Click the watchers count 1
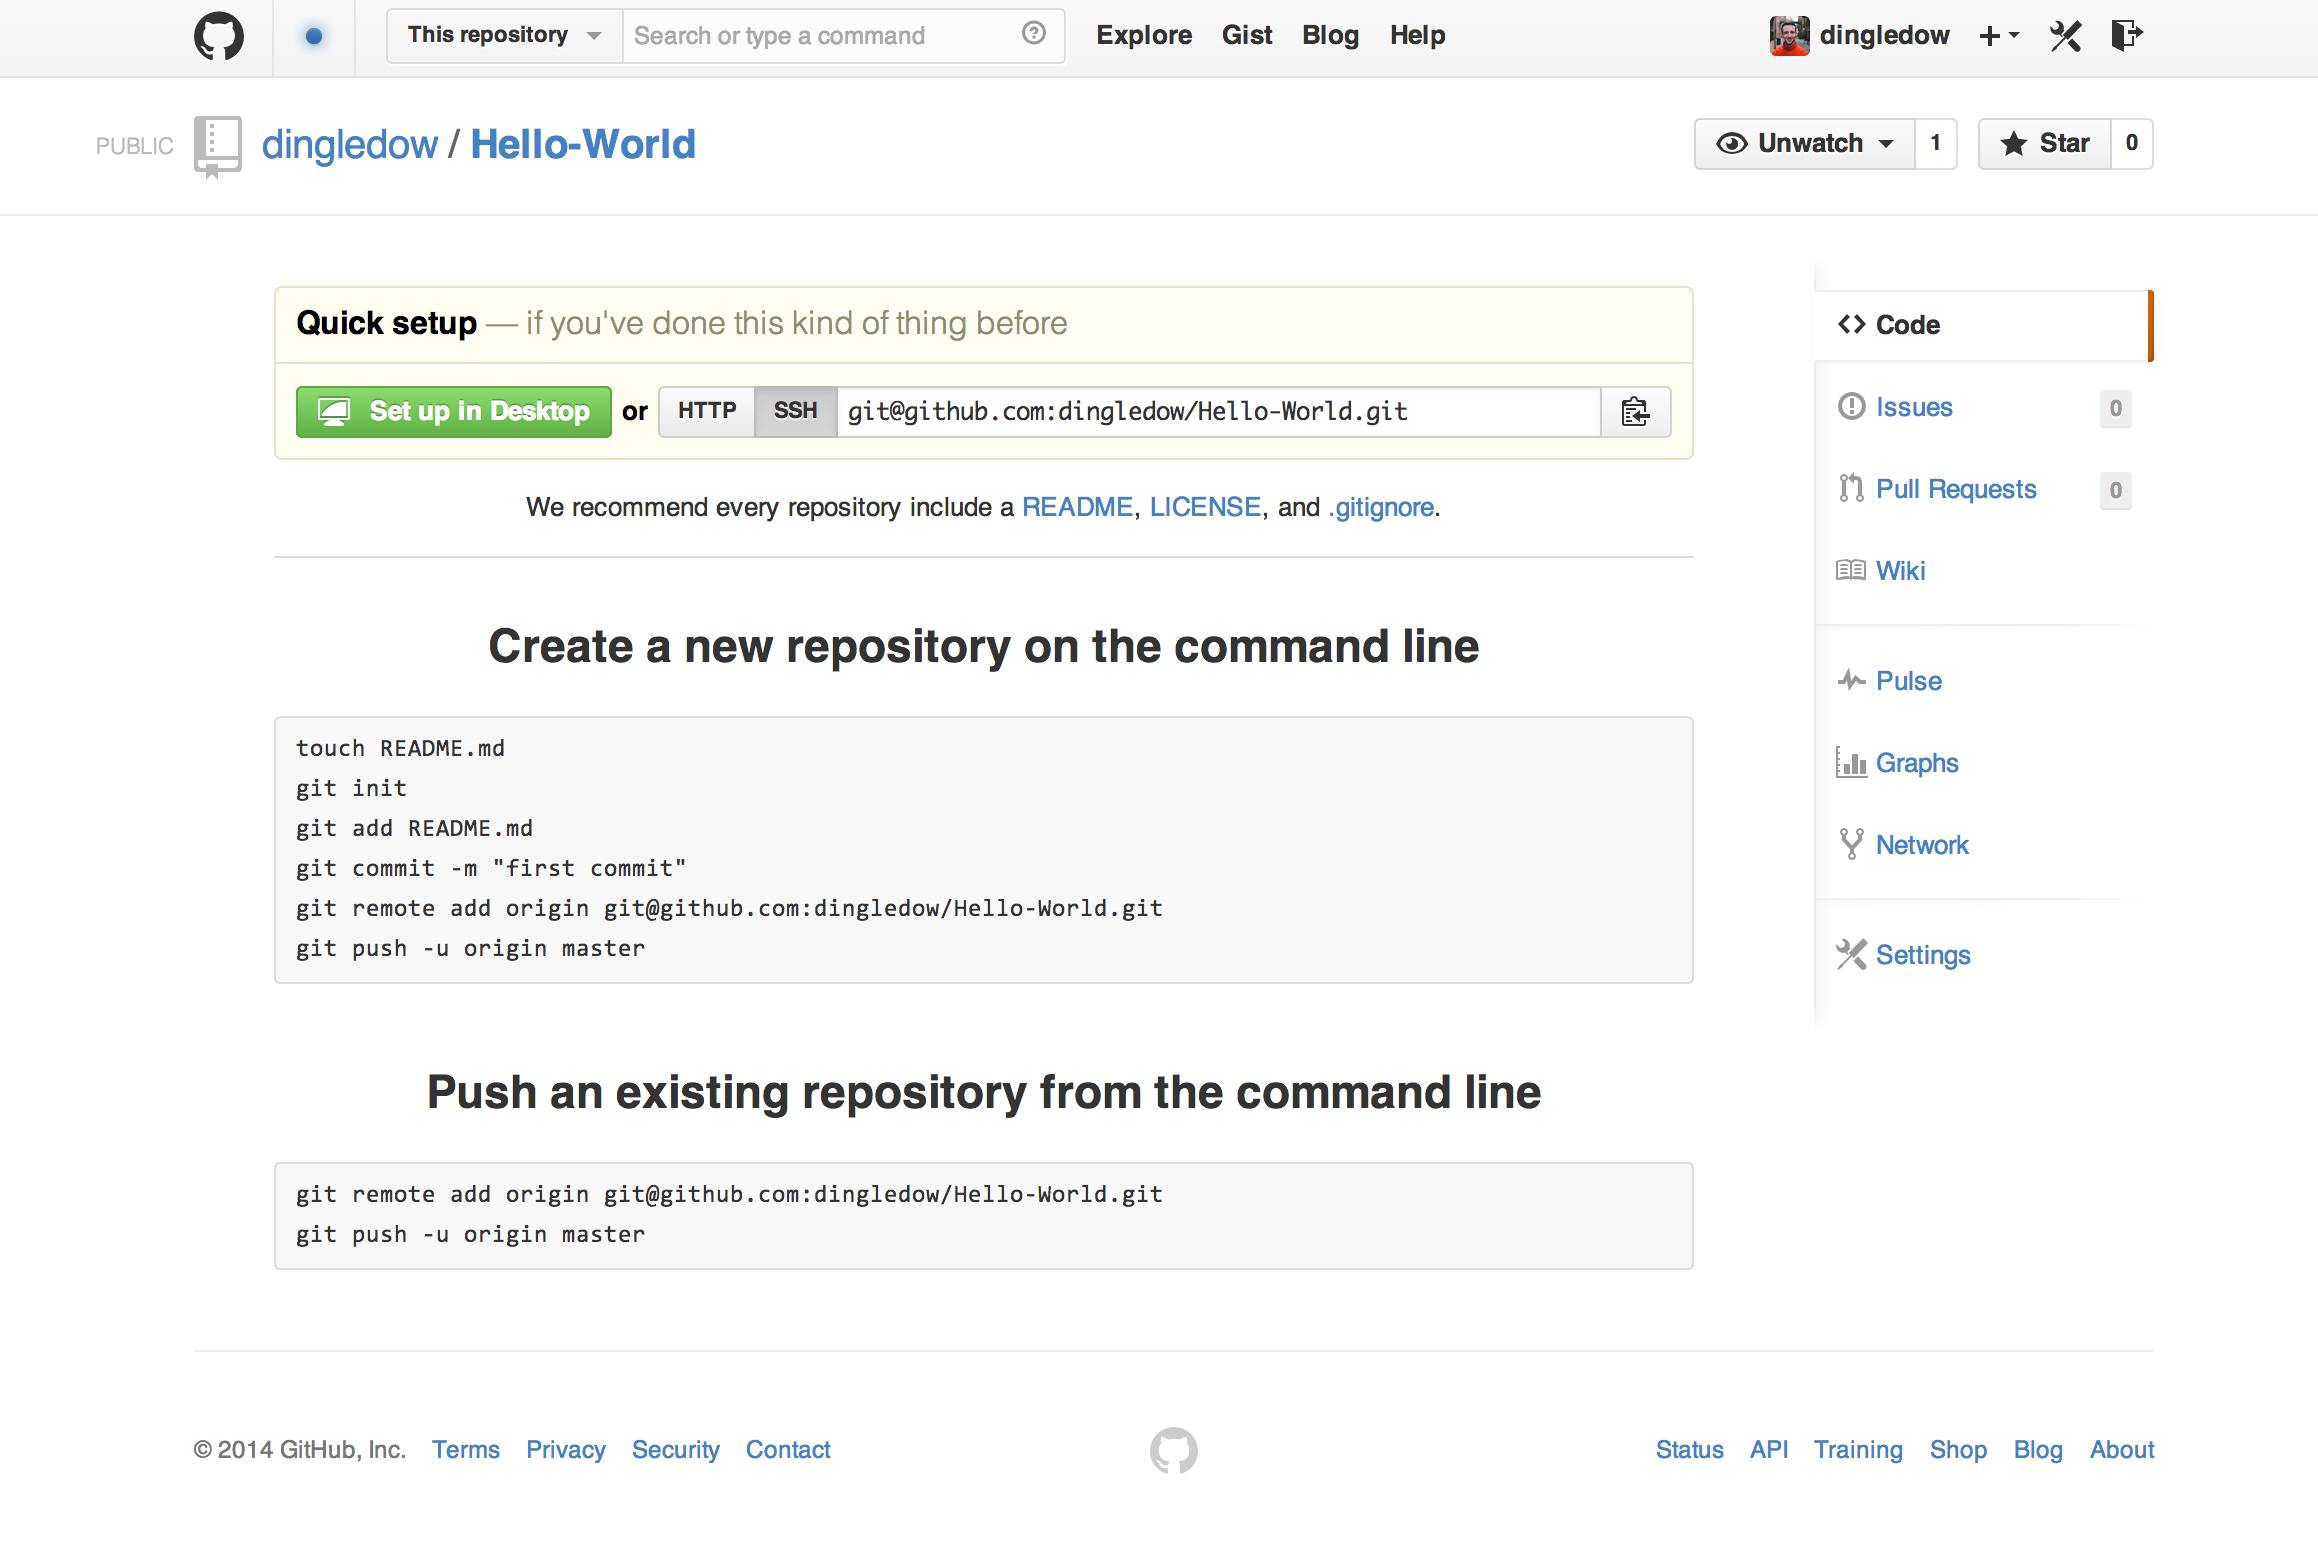 pos(1936,144)
